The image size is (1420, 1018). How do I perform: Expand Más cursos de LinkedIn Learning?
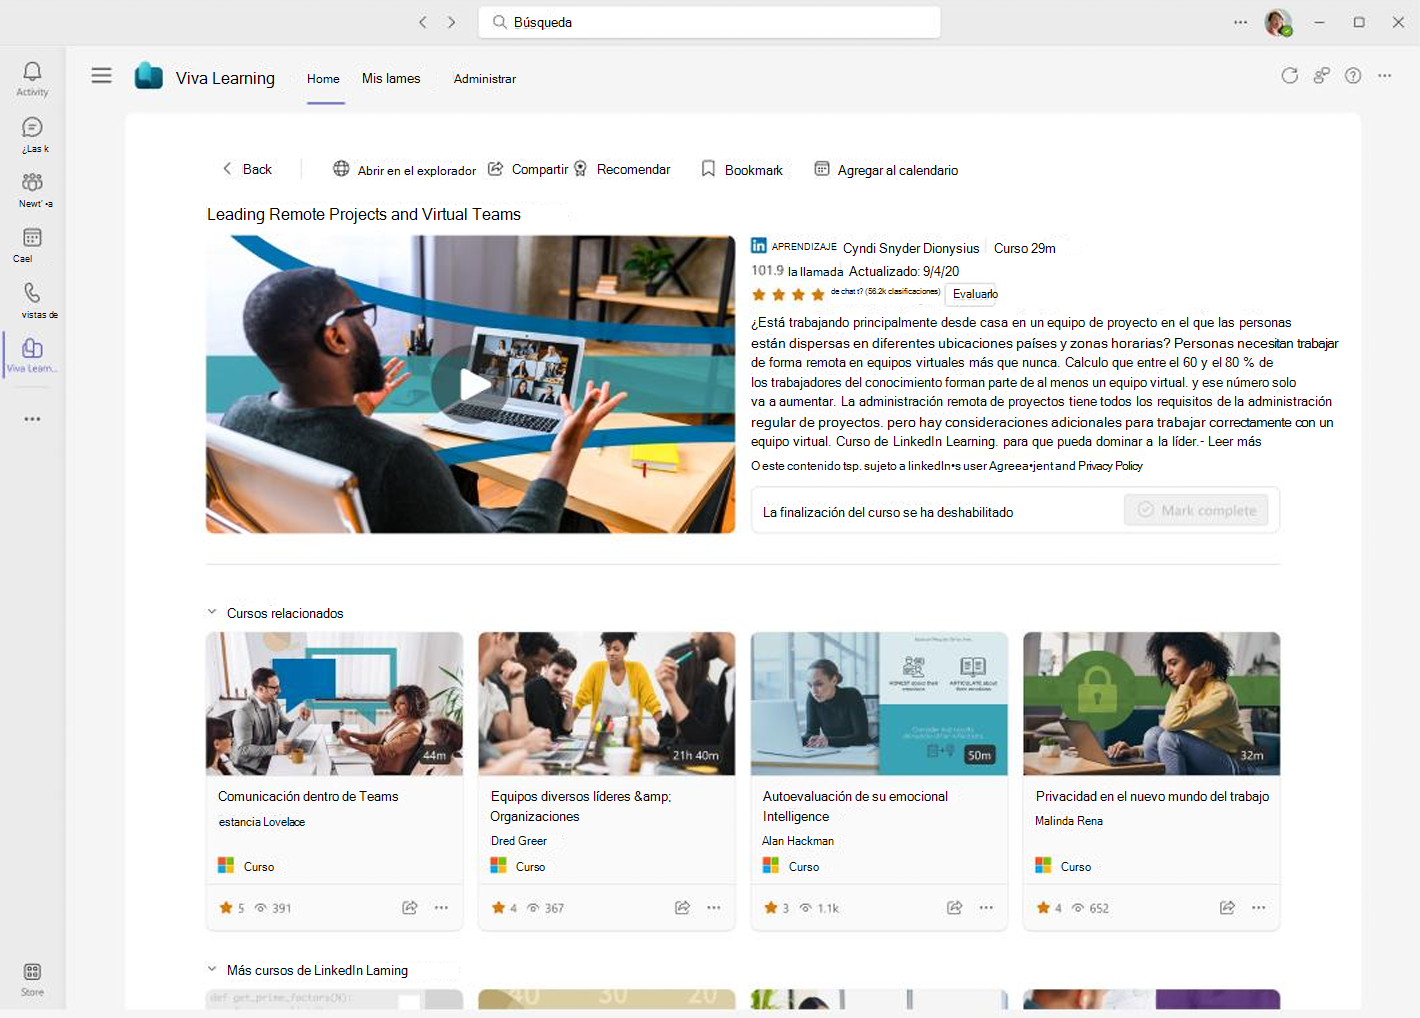pyautogui.click(x=211, y=969)
